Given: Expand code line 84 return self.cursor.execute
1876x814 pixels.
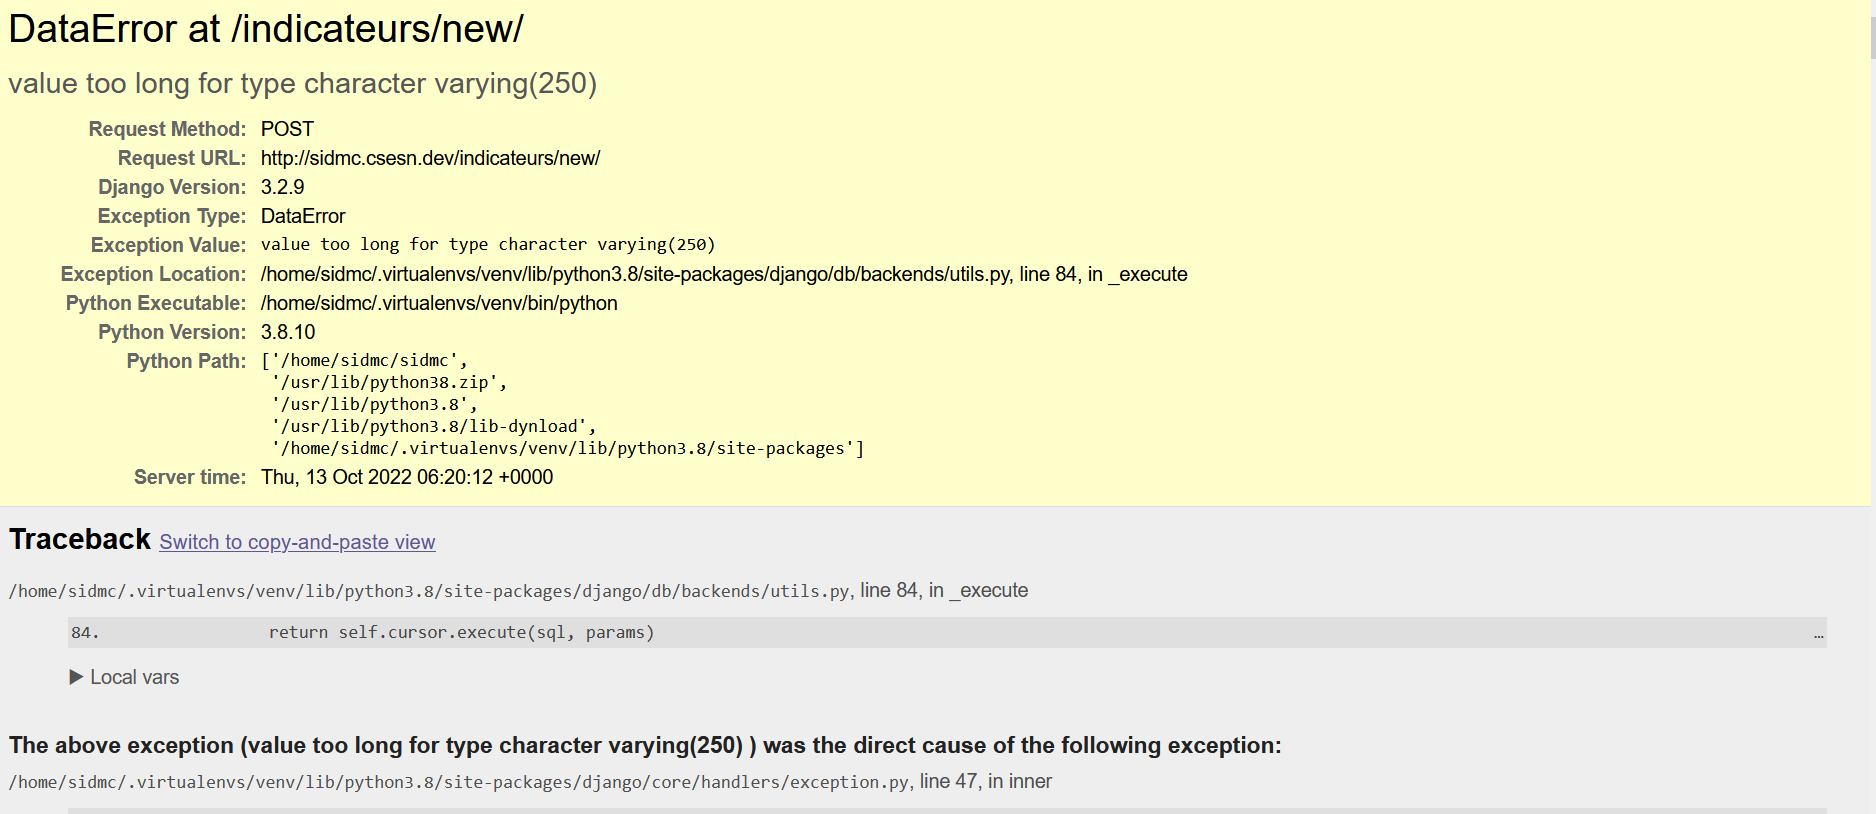Looking at the screenshot, I should [947, 632].
